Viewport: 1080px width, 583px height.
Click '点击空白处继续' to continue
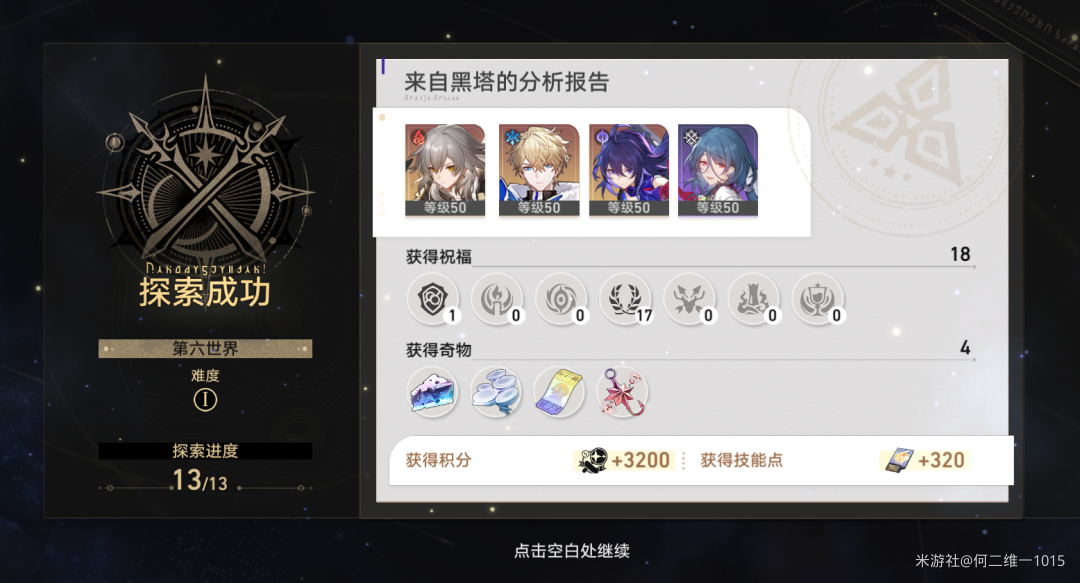[x=572, y=551]
